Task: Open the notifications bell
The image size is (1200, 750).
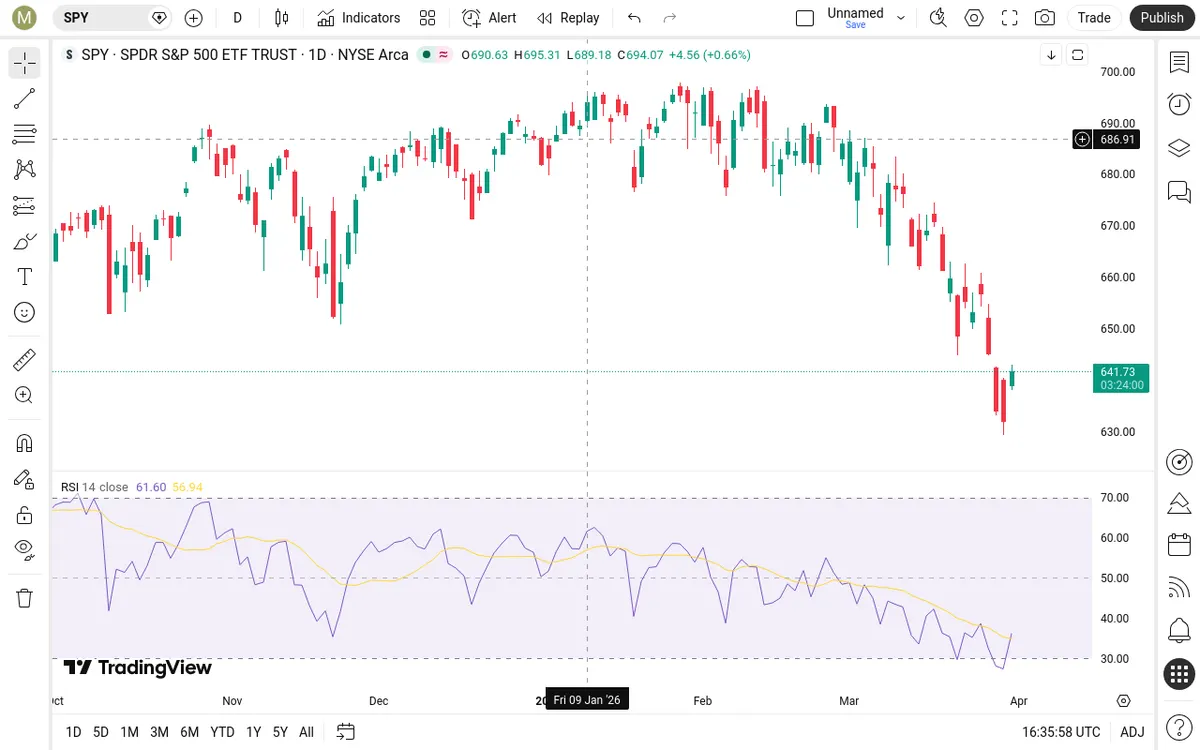Action: tap(1179, 631)
